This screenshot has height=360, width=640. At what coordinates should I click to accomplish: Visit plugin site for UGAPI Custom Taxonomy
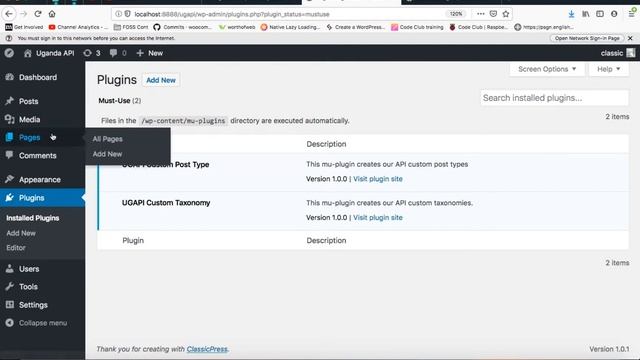378,218
